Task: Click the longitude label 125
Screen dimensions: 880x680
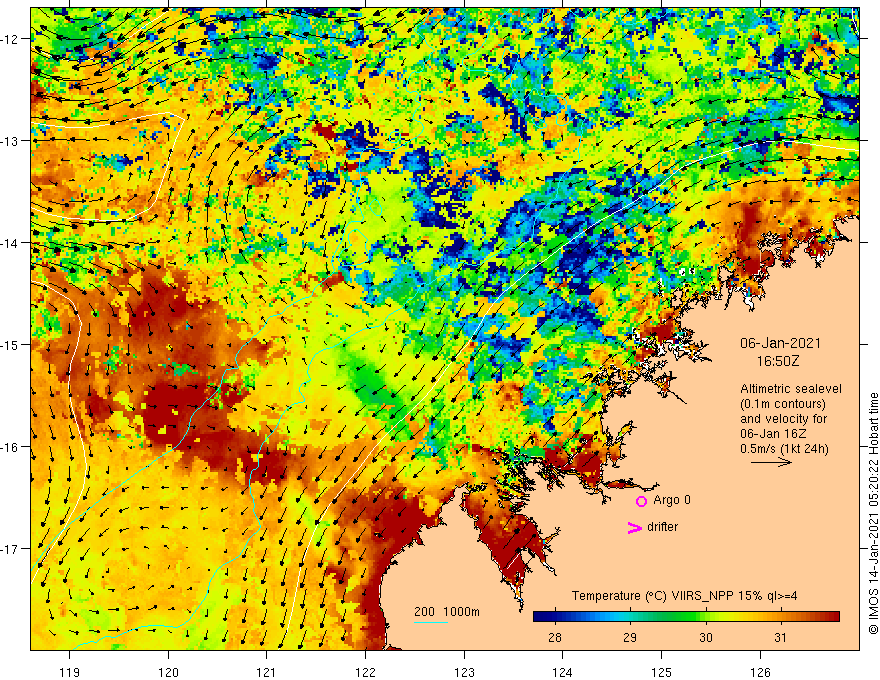Action: (662, 672)
